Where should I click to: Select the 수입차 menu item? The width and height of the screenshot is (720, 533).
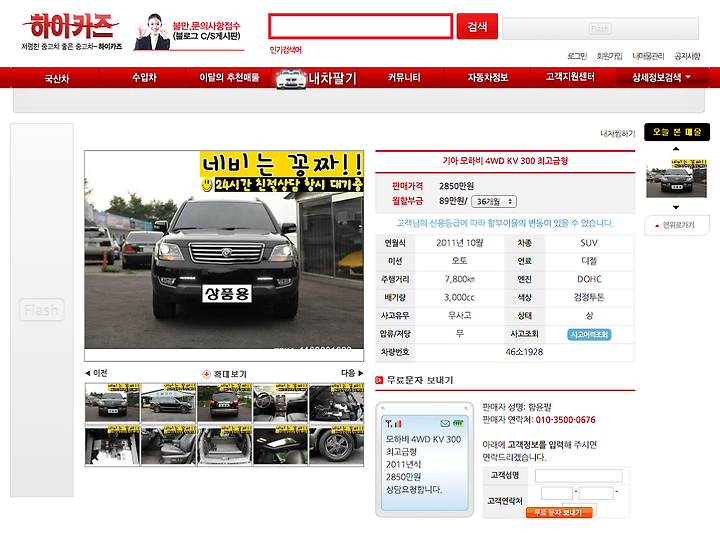(x=144, y=78)
